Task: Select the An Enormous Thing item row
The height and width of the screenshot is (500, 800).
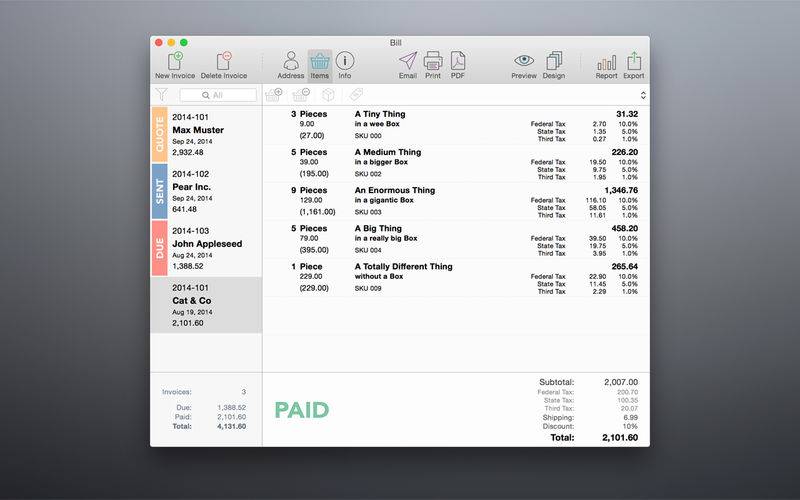Action: (x=456, y=202)
